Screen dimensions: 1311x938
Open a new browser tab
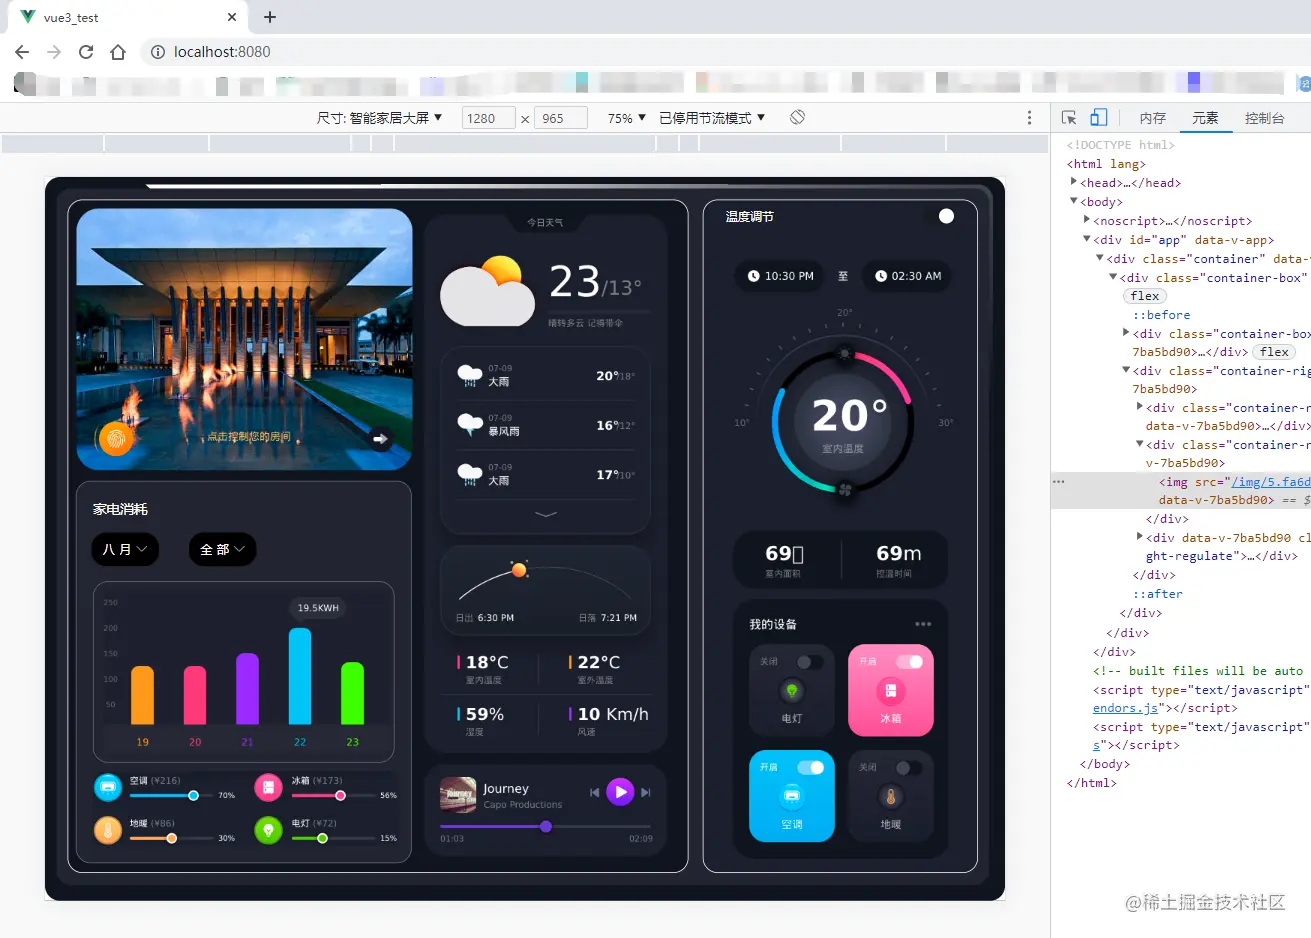270,17
